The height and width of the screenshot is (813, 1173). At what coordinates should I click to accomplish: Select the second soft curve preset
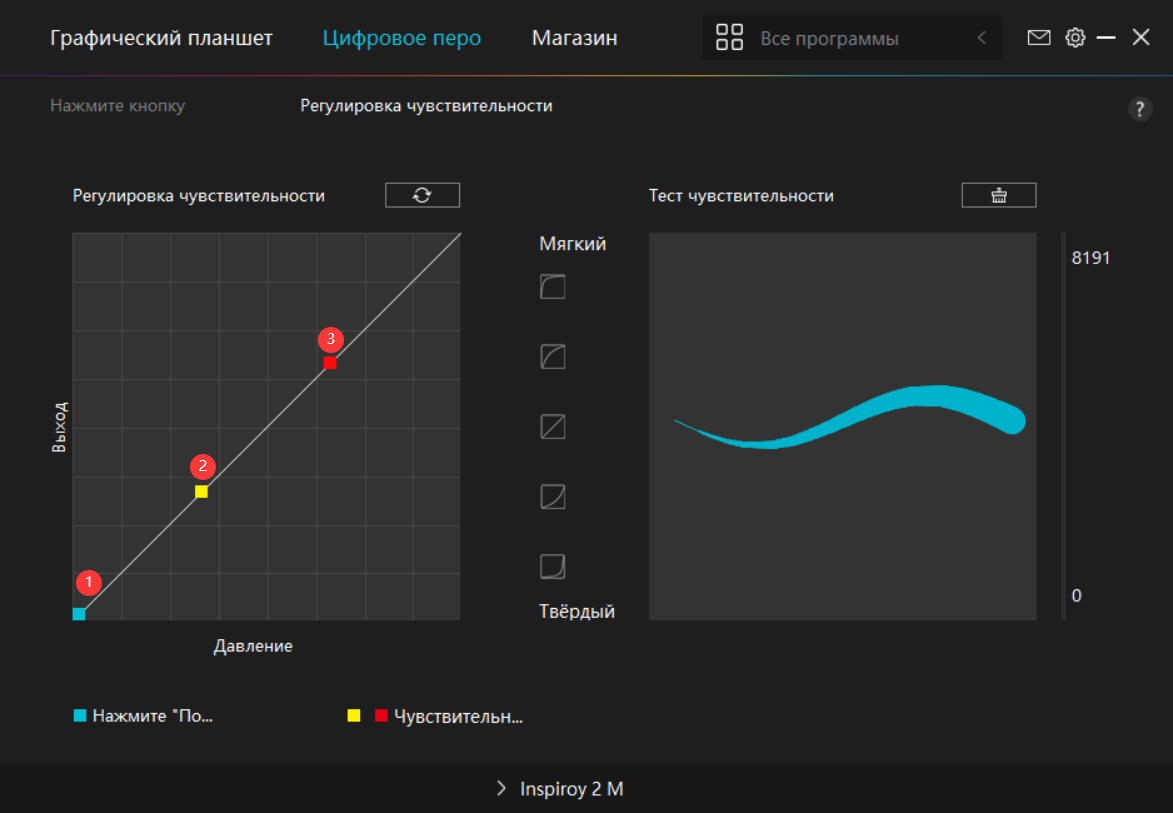552,357
